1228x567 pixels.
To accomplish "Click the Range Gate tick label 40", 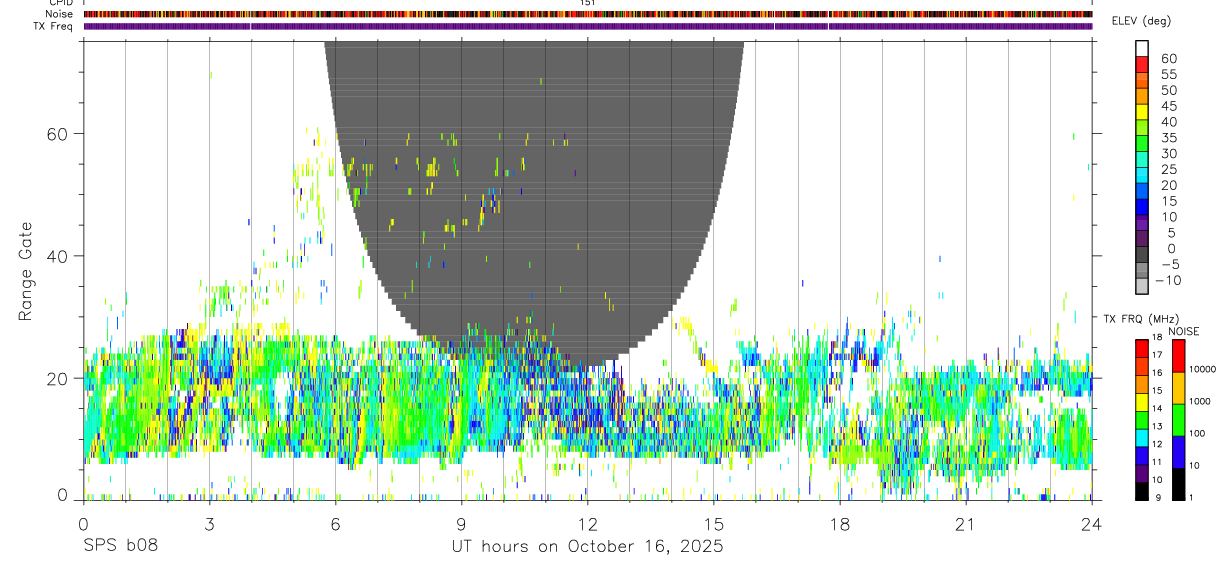I will click(58, 256).
